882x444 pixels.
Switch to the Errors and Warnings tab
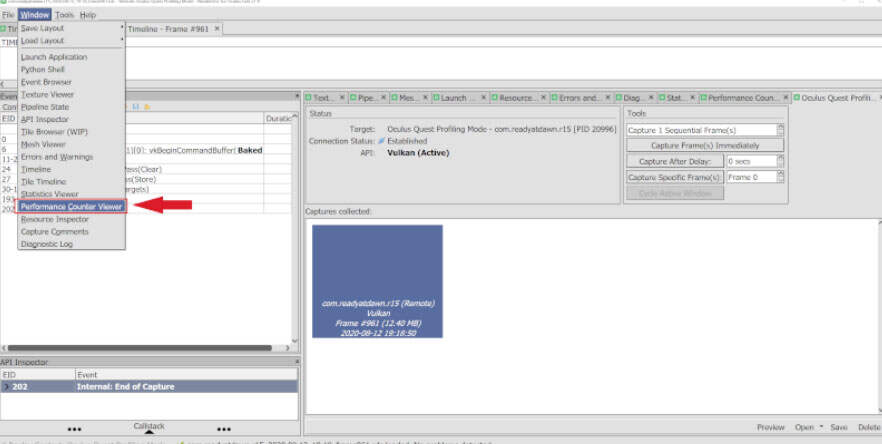coord(576,98)
